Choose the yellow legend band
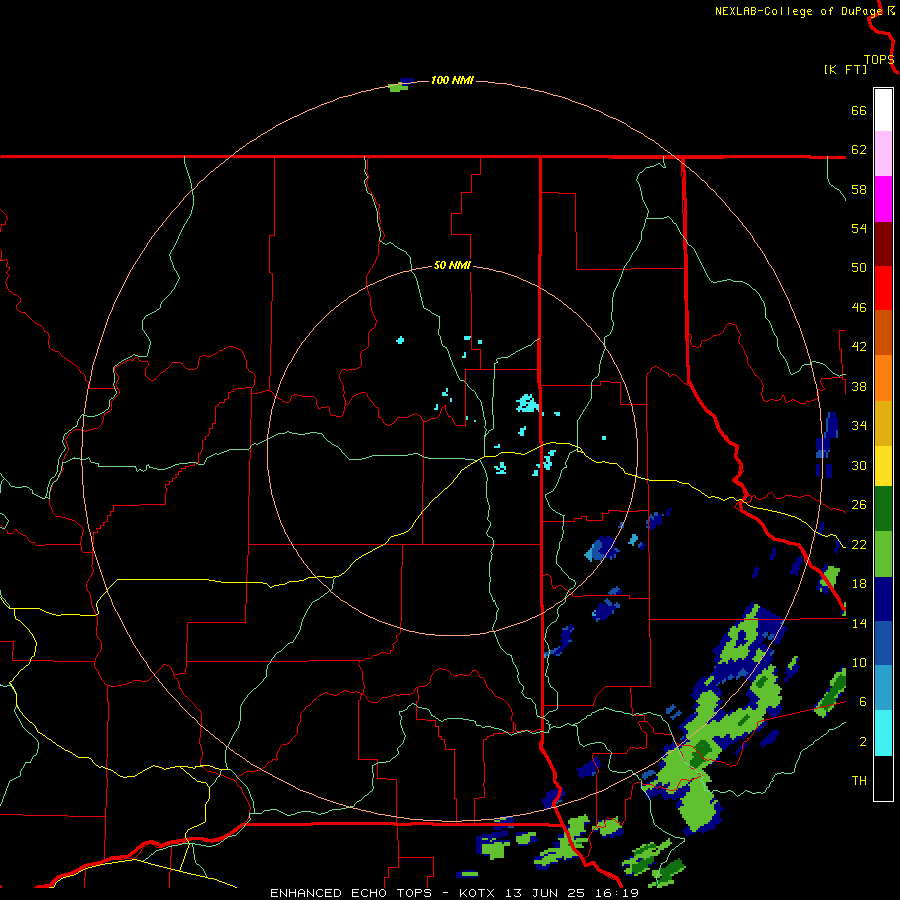This screenshot has height=900, width=900. (883, 466)
